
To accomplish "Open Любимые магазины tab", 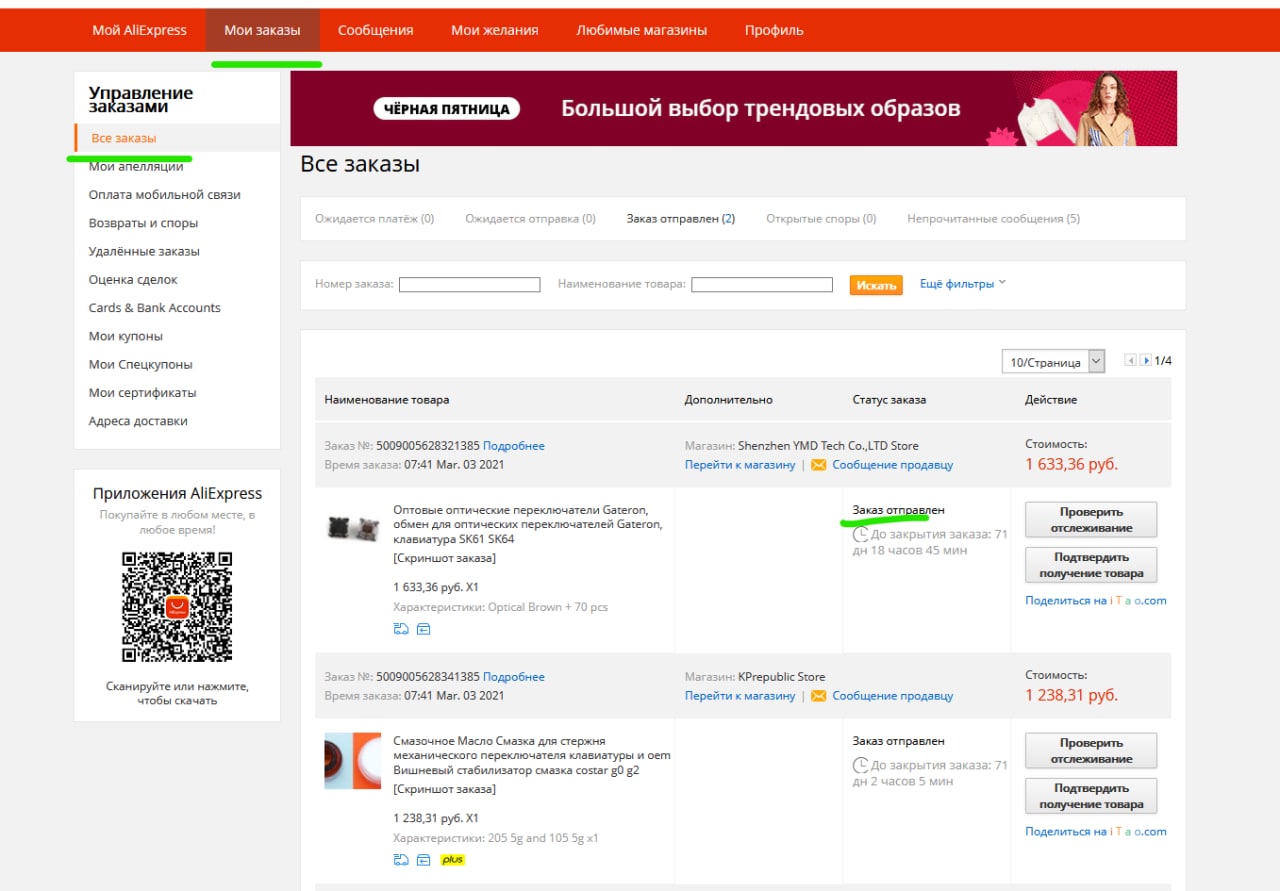I will tap(642, 30).
